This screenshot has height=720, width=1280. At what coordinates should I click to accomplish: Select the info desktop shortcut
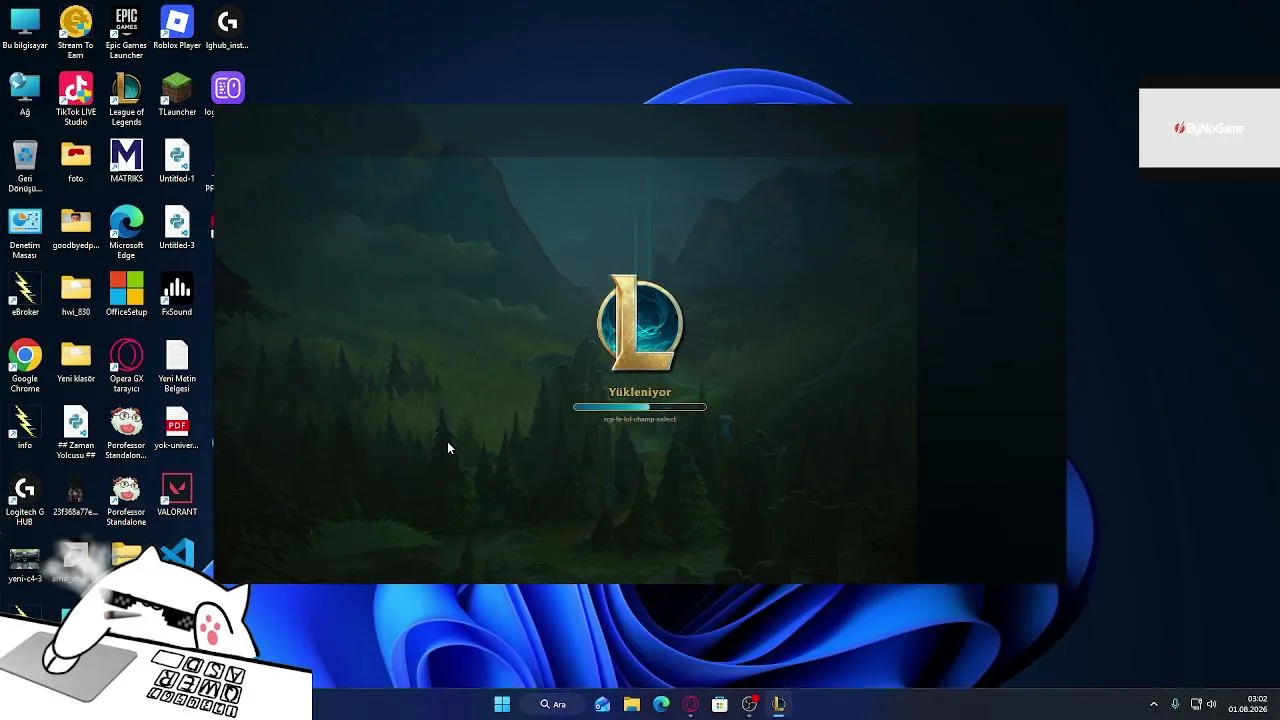pyautogui.click(x=25, y=428)
